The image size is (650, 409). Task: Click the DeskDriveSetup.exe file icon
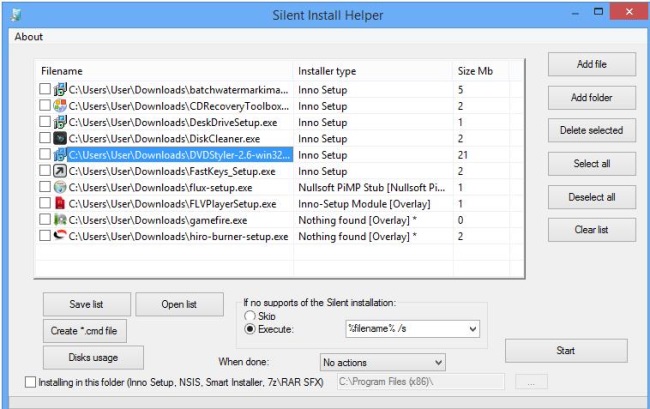pos(60,122)
